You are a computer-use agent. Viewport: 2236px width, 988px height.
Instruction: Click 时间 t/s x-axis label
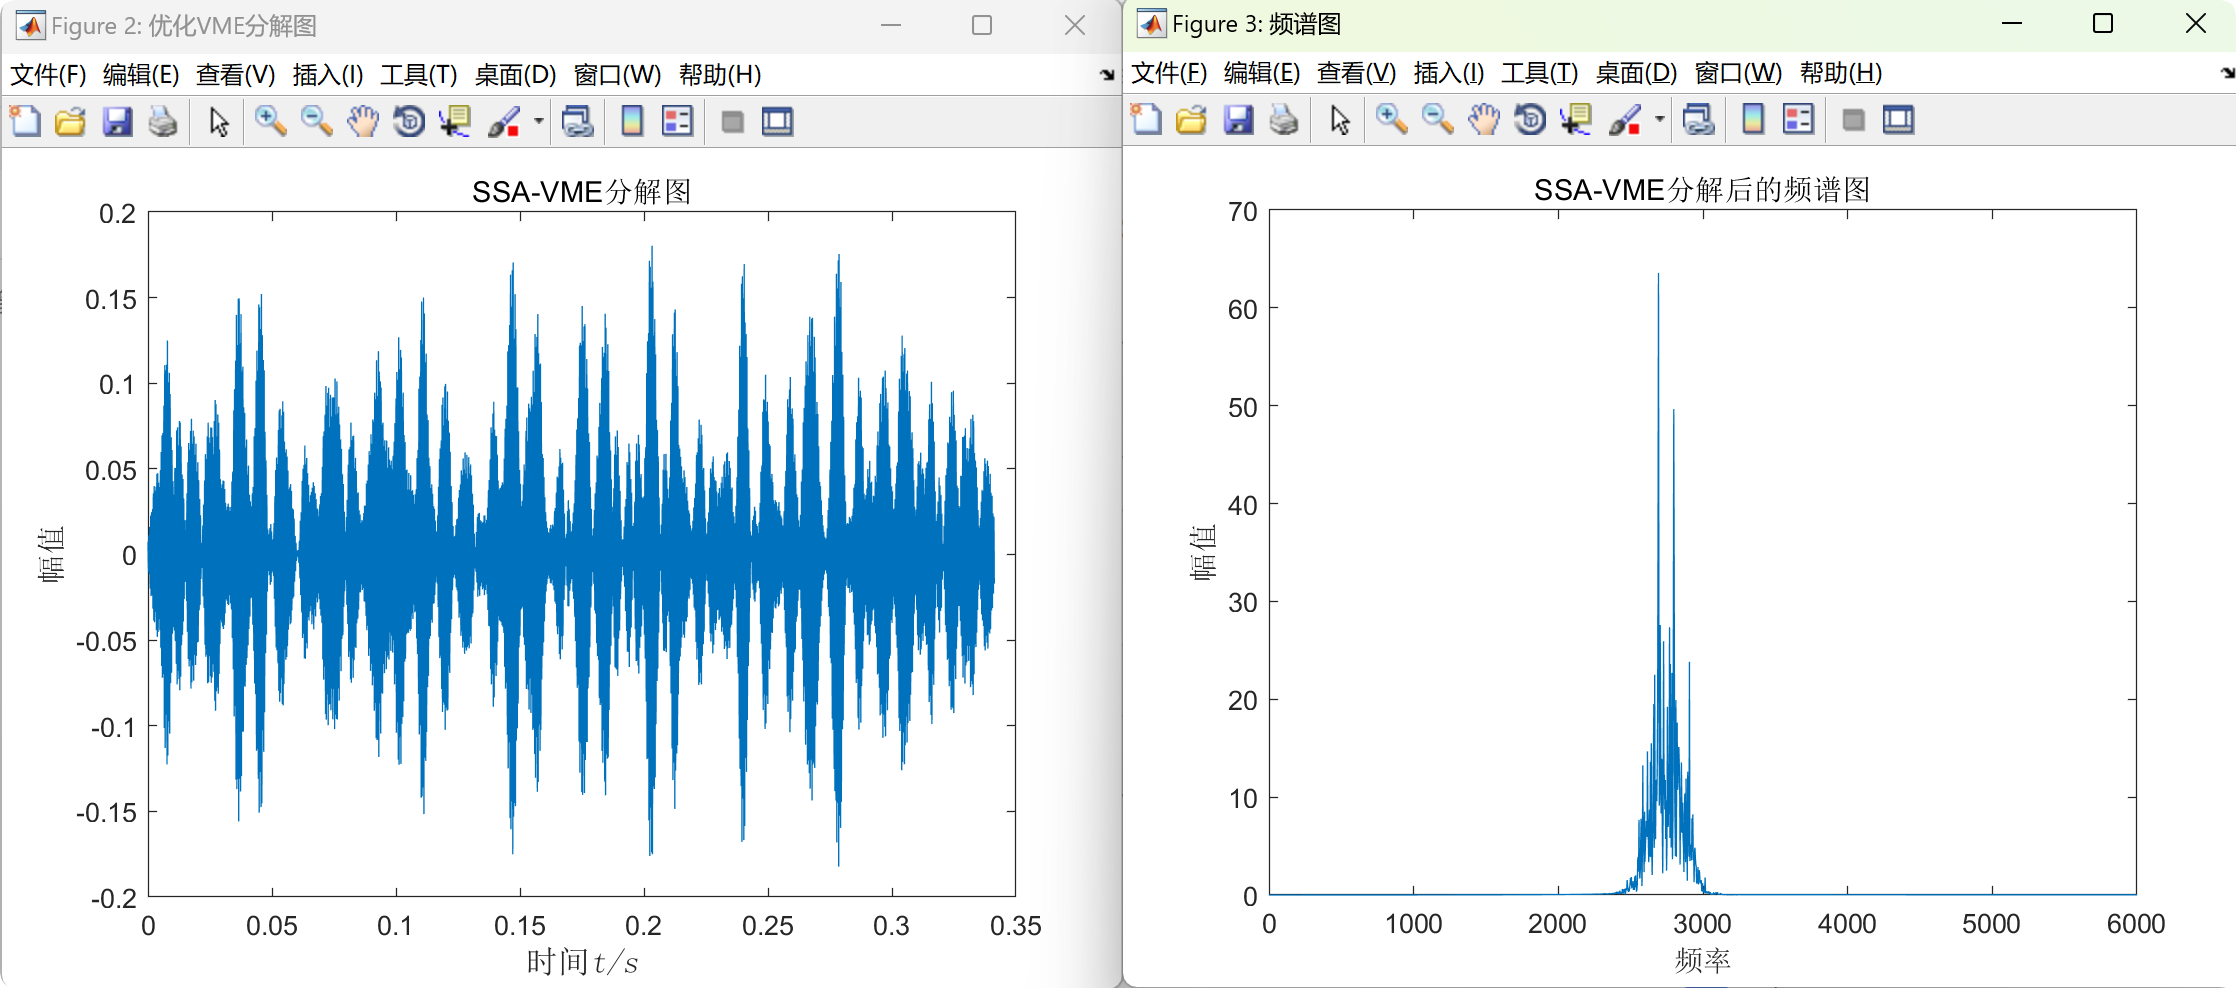tap(582, 962)
